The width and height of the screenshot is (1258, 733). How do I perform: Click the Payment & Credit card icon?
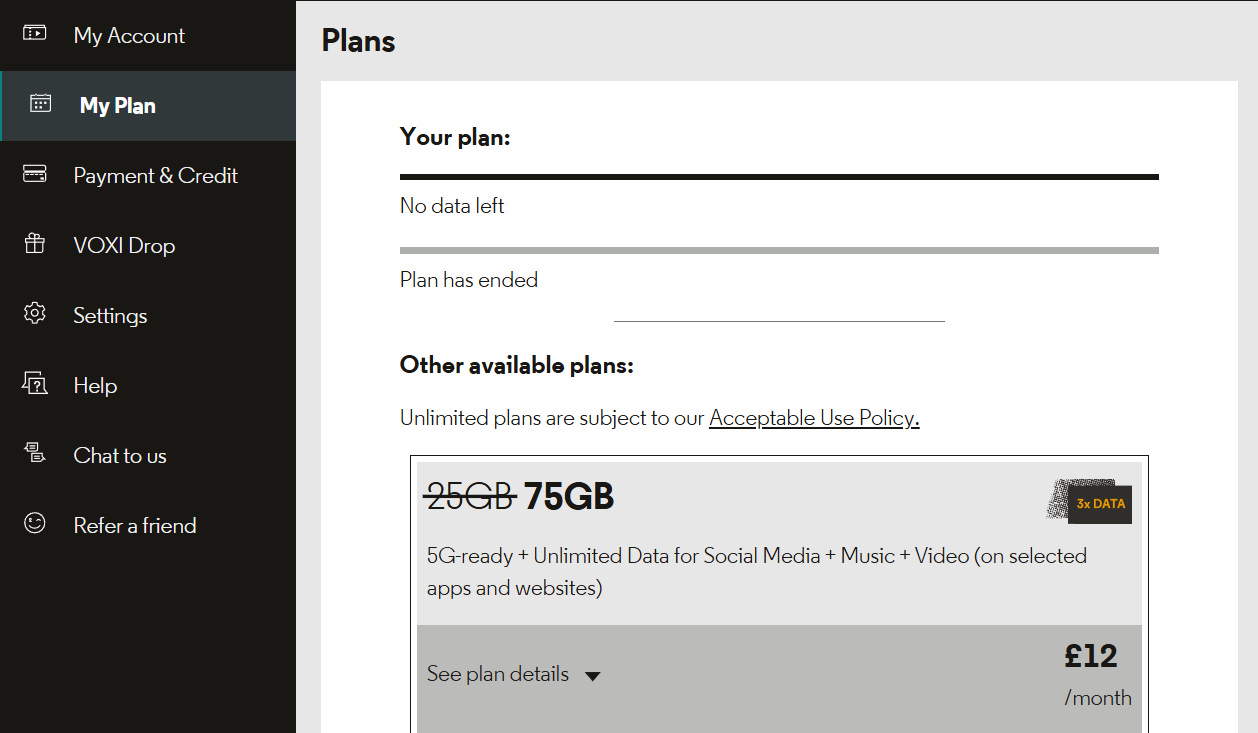click(x=35, y=174)
